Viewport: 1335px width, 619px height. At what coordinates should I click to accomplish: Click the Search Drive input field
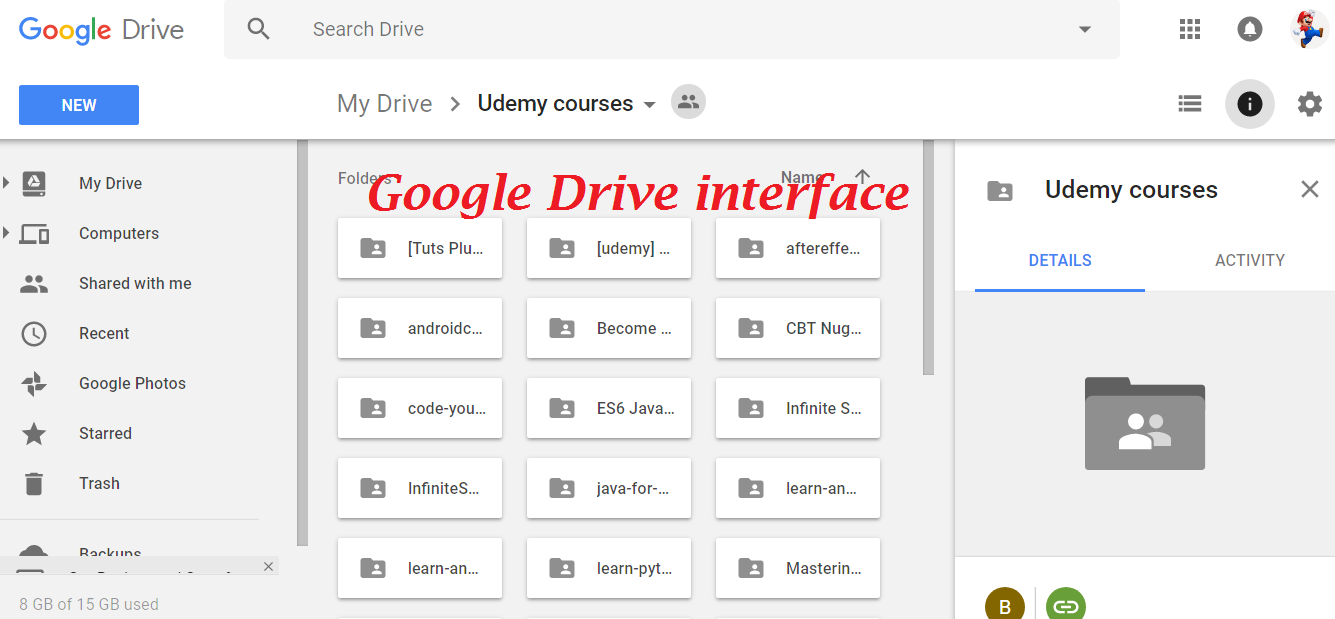pyautogui.click(x=672, y=30)
